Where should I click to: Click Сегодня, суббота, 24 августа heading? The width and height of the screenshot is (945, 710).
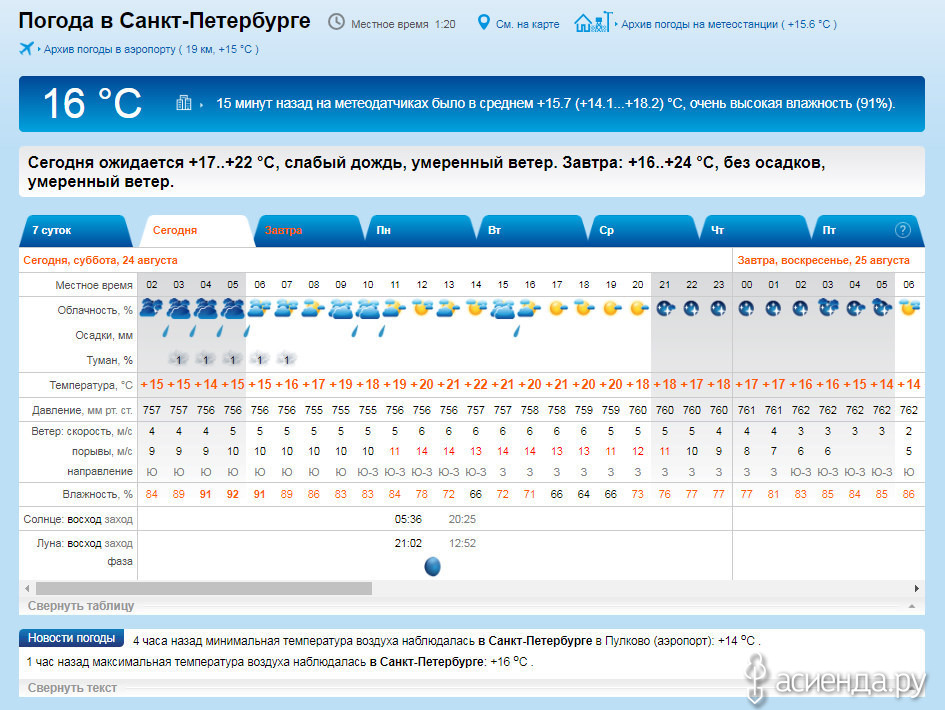click(100, 260)
